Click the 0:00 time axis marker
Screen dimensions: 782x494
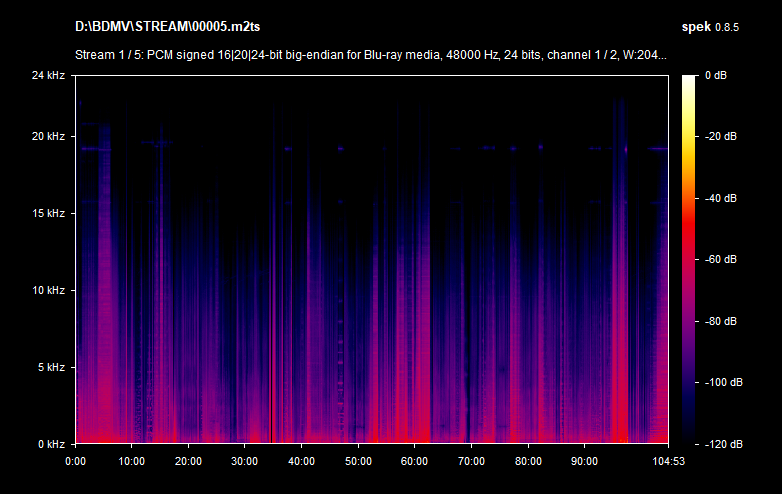coord(75,461)
